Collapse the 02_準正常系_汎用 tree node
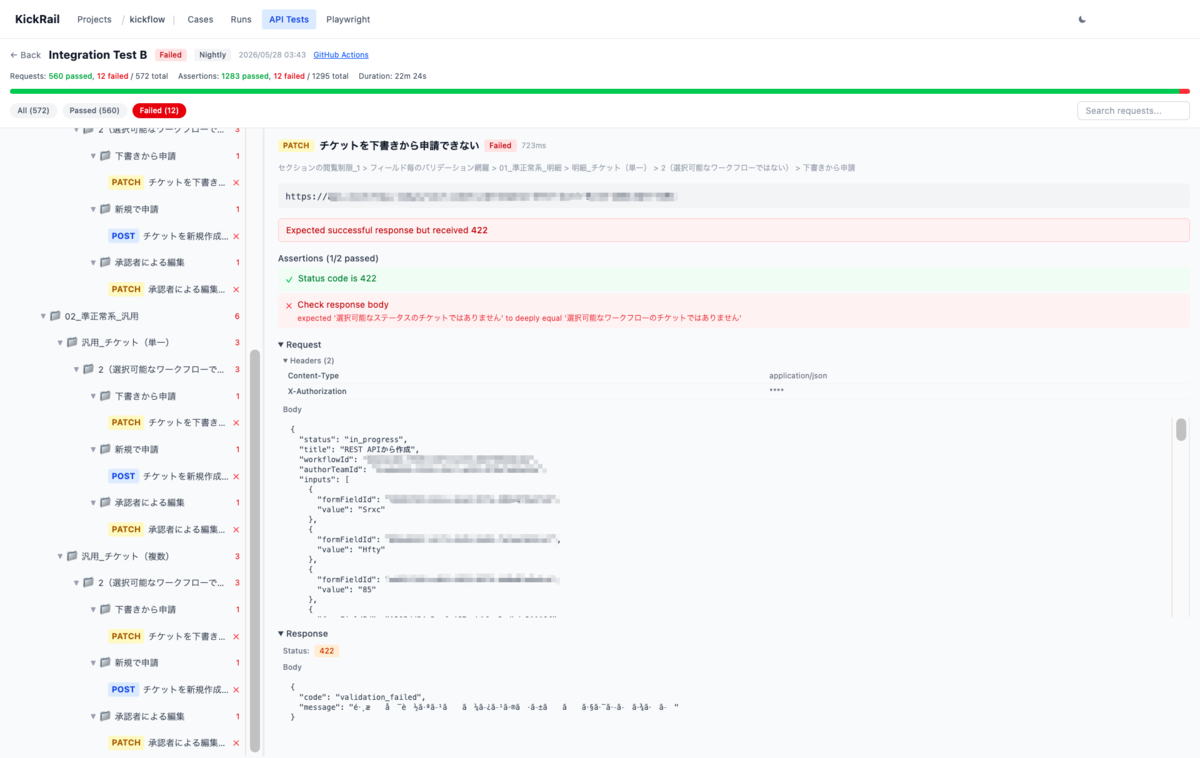Viewport: 1200px width, 758px height. coord(43,316)
